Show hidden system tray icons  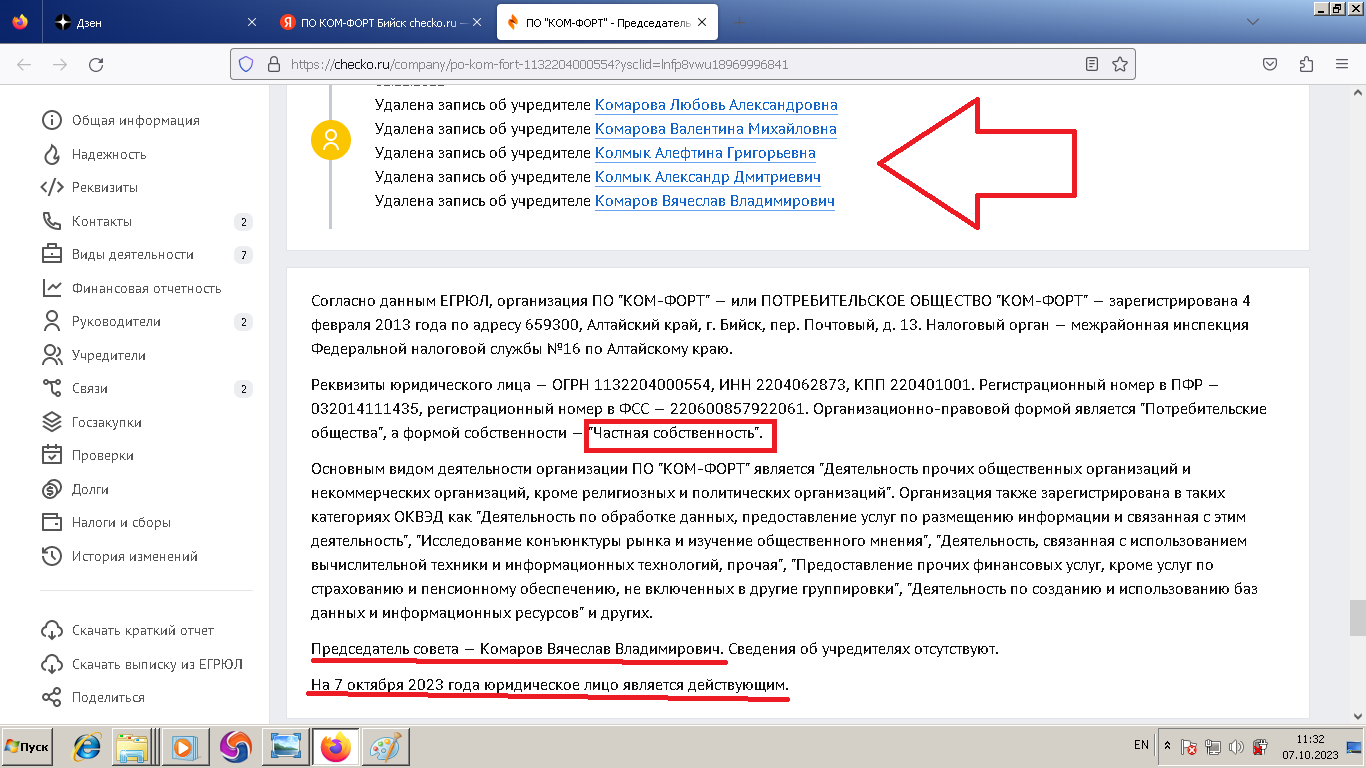(x=1167, y=746)
